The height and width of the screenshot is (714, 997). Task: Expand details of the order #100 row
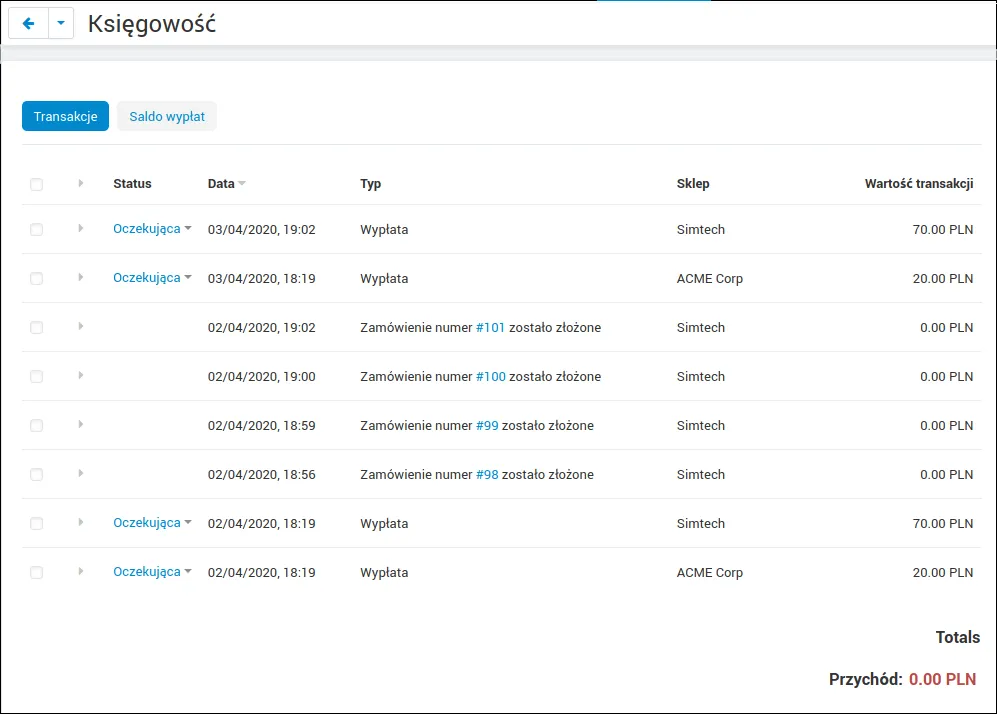pyautogui.click(x=81, y=375)
